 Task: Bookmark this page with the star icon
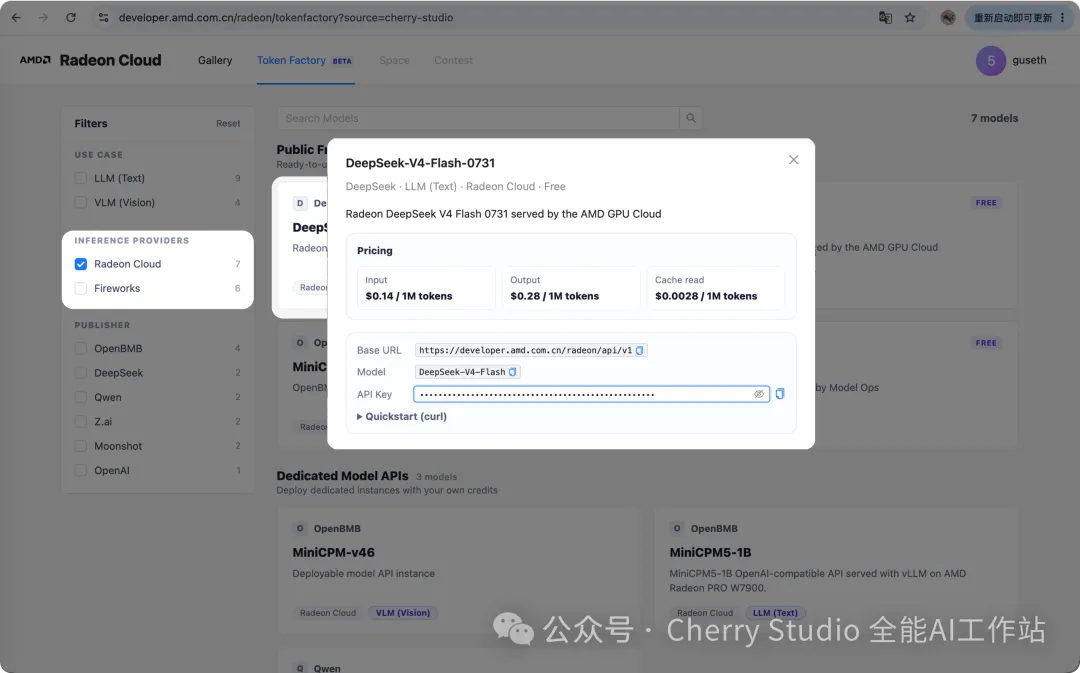click(910, 18)
